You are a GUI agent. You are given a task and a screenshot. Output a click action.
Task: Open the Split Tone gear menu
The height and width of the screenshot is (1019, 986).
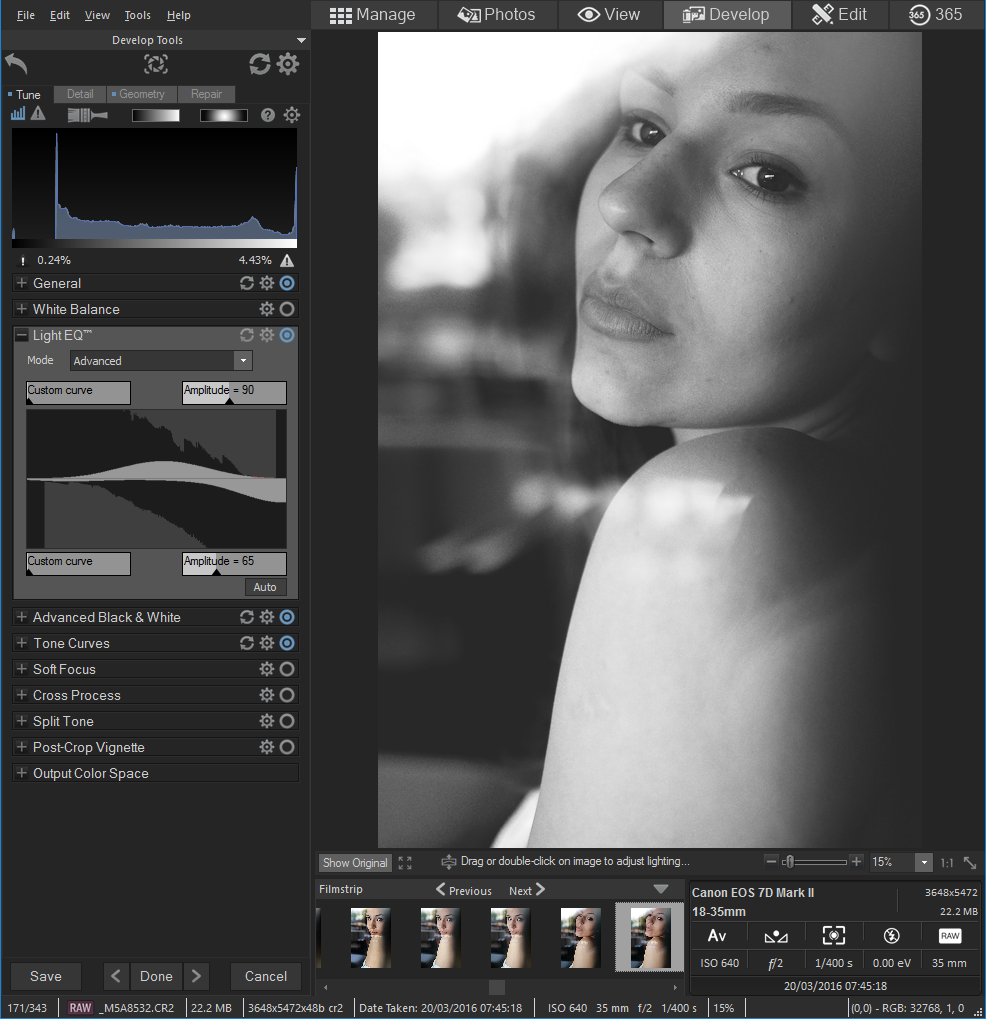[267, 721]
